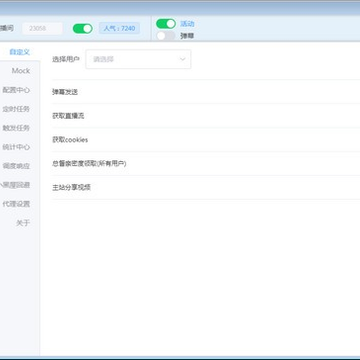Open the 自定义 sidebar tab
The width and height of the screenshot is (360, 360).
pyautogui.click(x=20, y=52)
